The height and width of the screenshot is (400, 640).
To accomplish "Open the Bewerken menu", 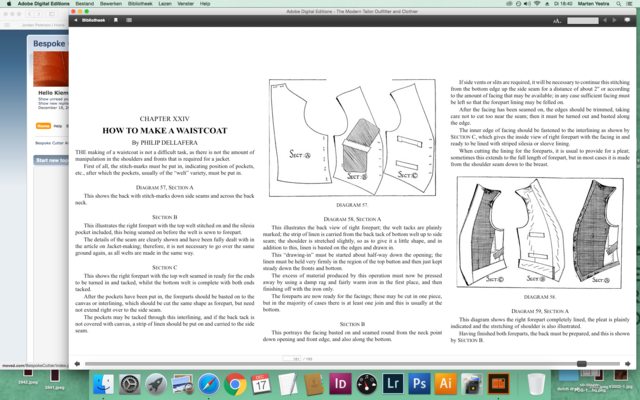I will pyautogui.click(x=111, y=4).
